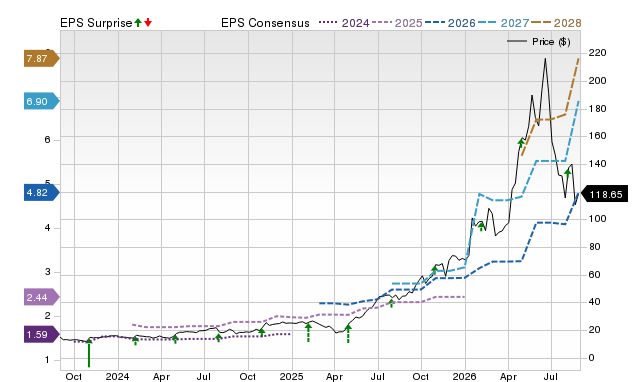Click the 2024 consensus legend entry

(x=344, y=23)
